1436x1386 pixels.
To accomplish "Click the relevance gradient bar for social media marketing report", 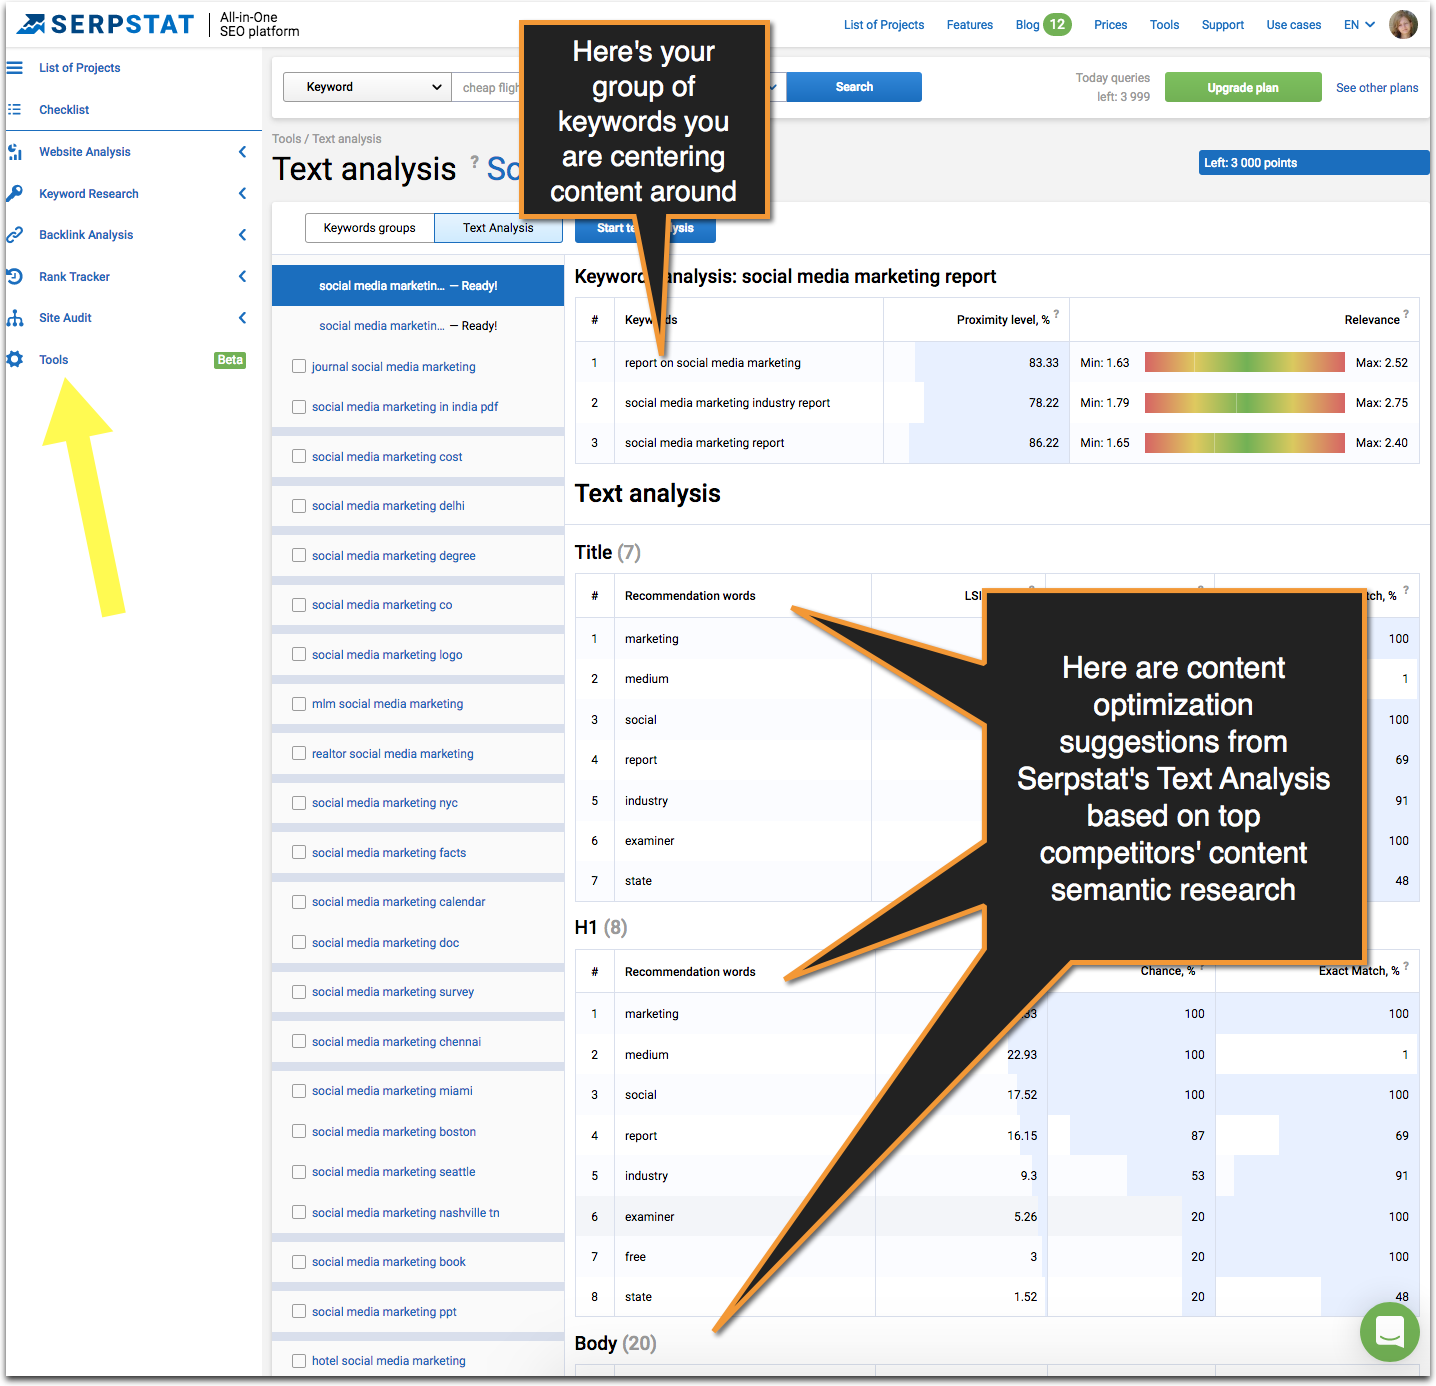I will coord(1243,442).
